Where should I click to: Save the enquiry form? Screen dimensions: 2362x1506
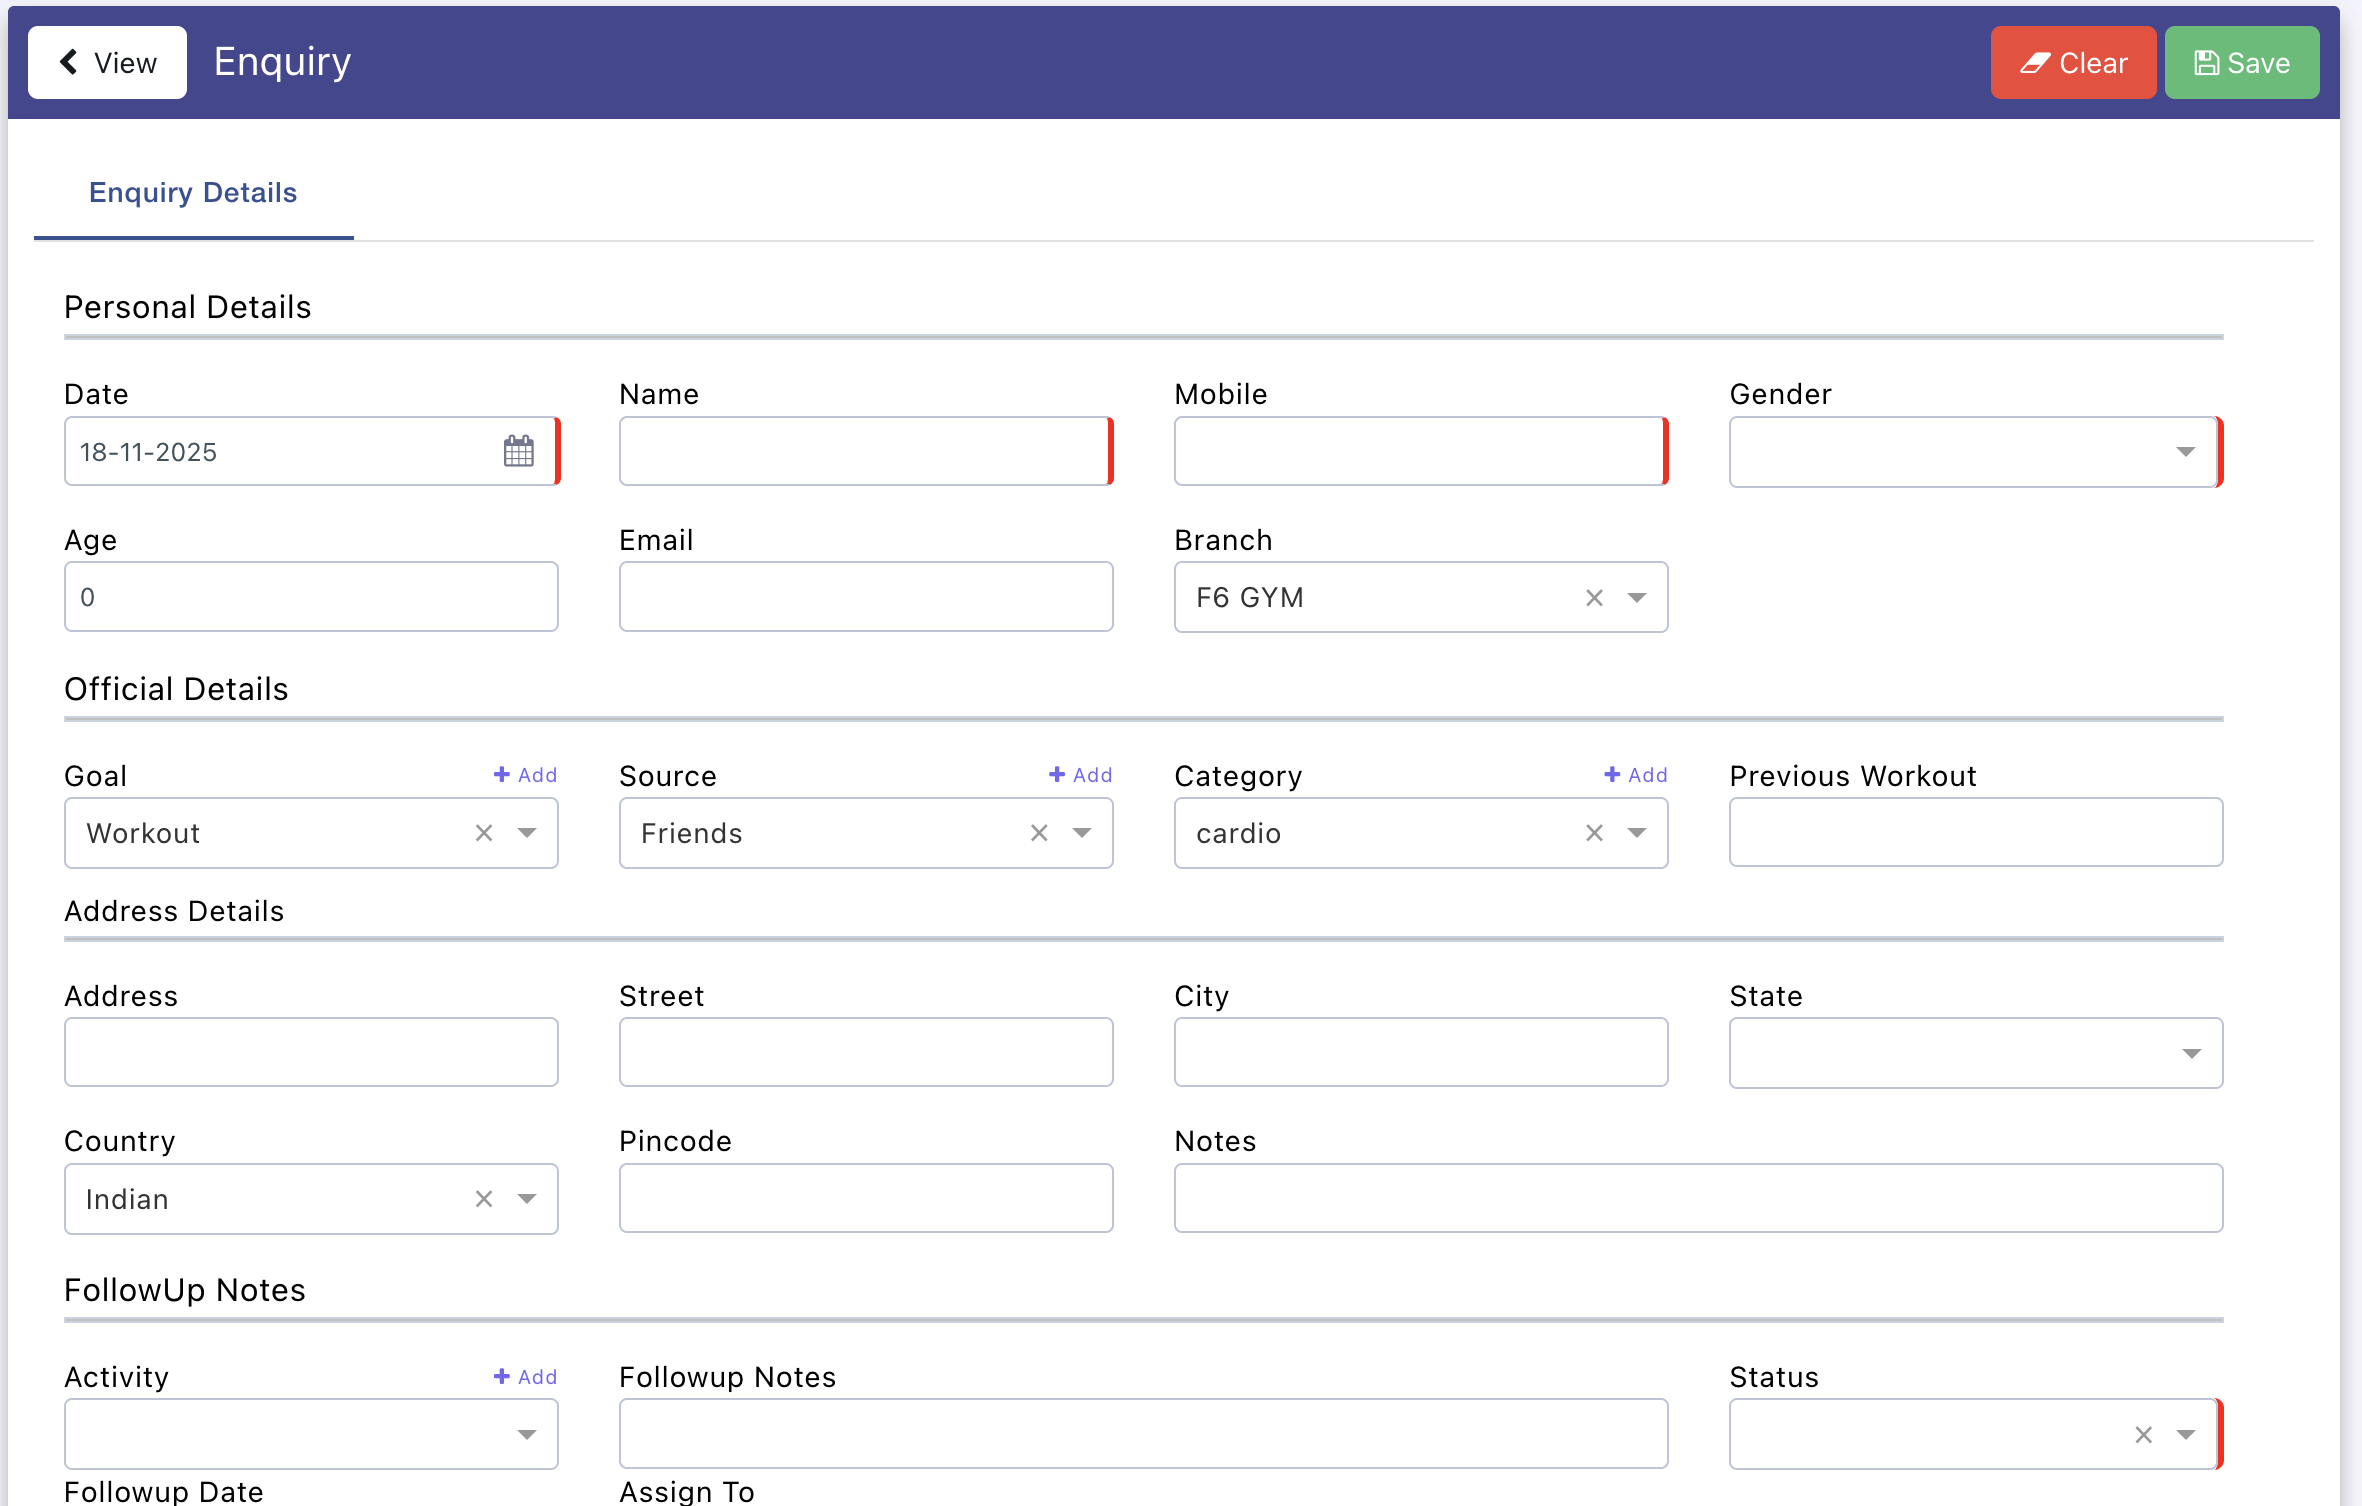(2241, 63)
